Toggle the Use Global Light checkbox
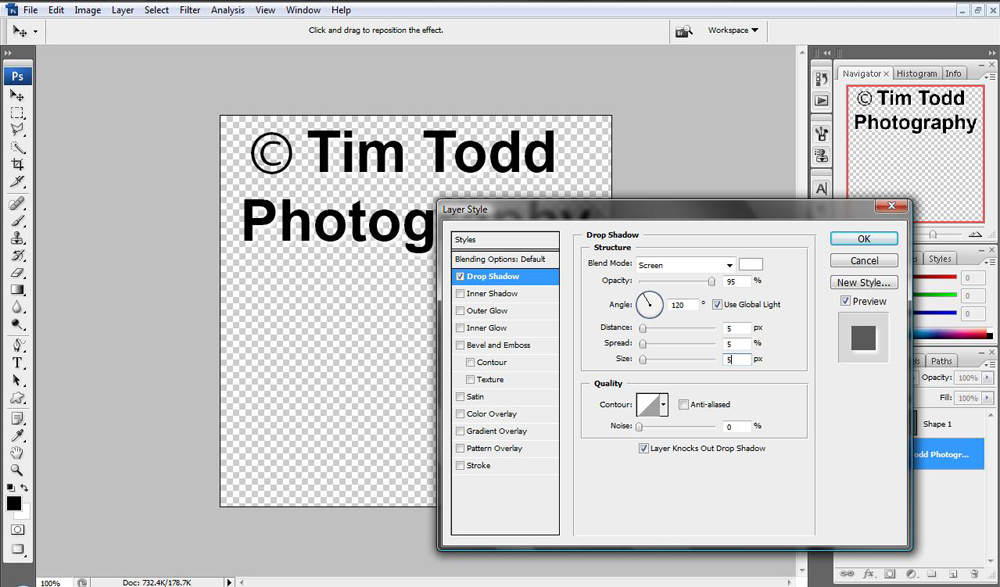 pyautogui.click(x=717, y=304)
